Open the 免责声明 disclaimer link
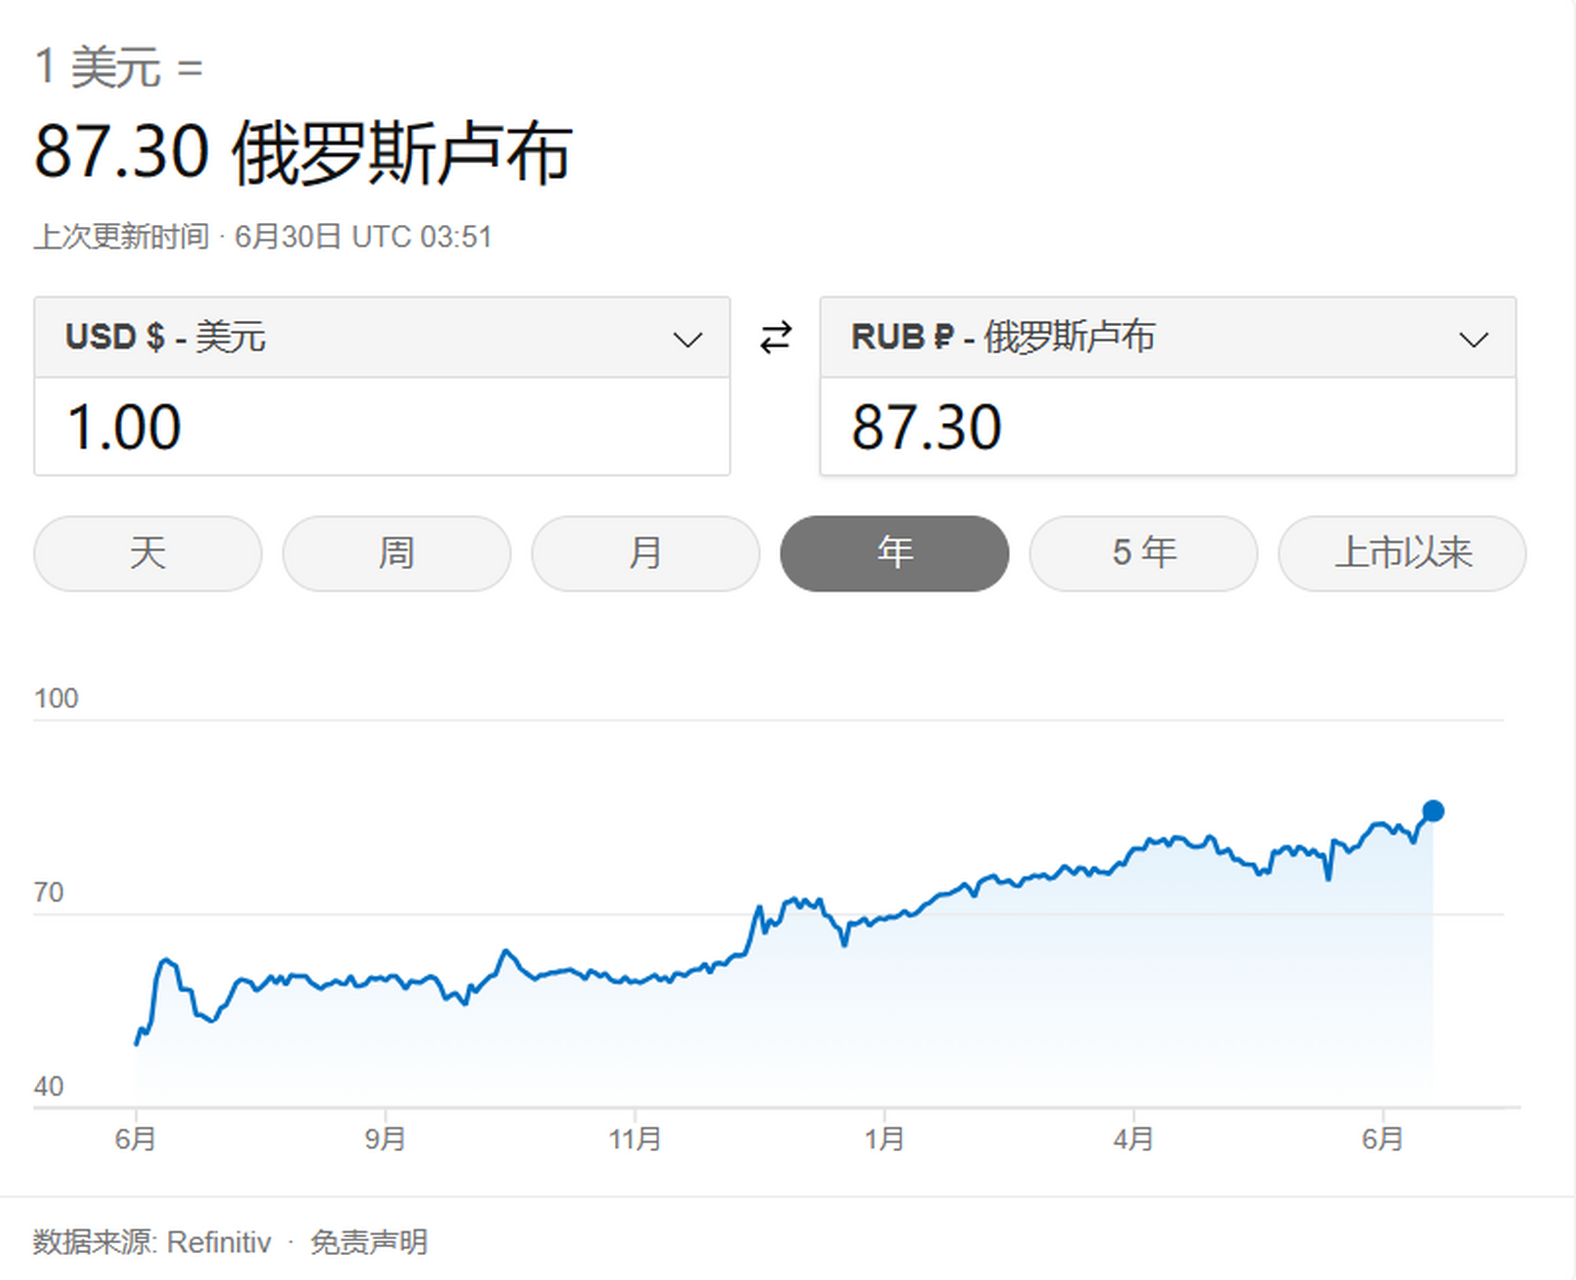This screenshot has height=1280, width=1576. [369, 1242]
